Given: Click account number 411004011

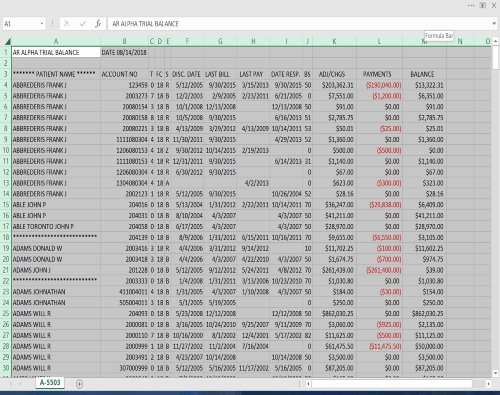Looking at the screenshot, I should coord(124,292).
